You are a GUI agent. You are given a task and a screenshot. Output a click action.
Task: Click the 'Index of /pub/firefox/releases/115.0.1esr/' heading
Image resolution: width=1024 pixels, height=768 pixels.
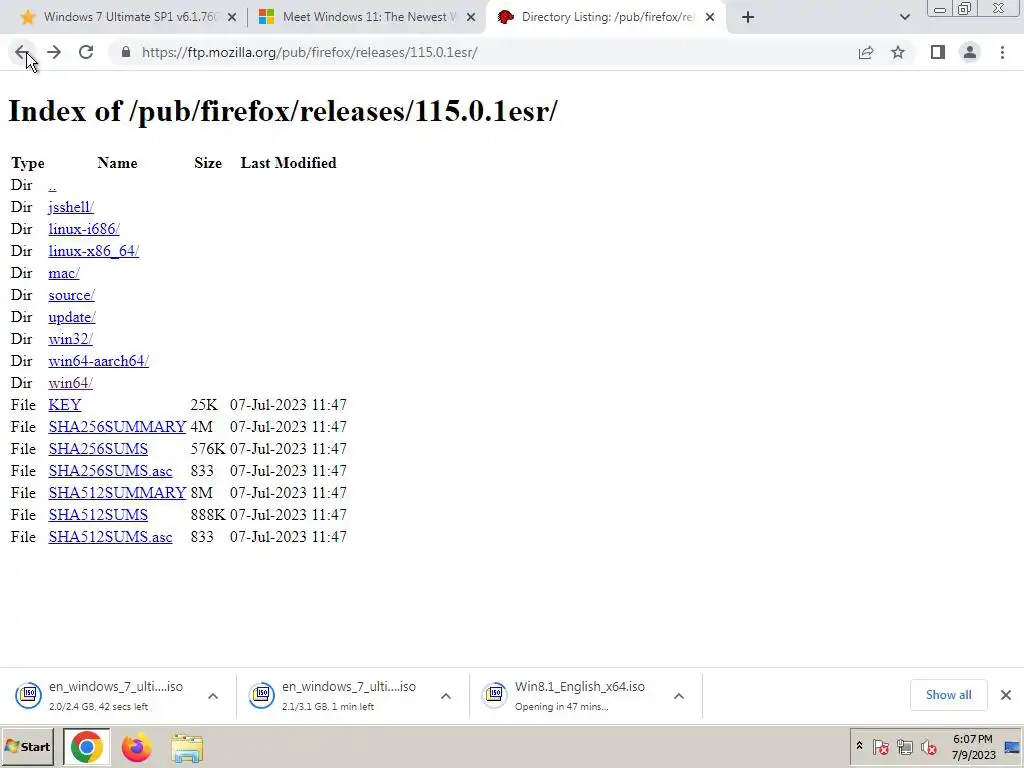pyautogui.click(x=283, y=111)
